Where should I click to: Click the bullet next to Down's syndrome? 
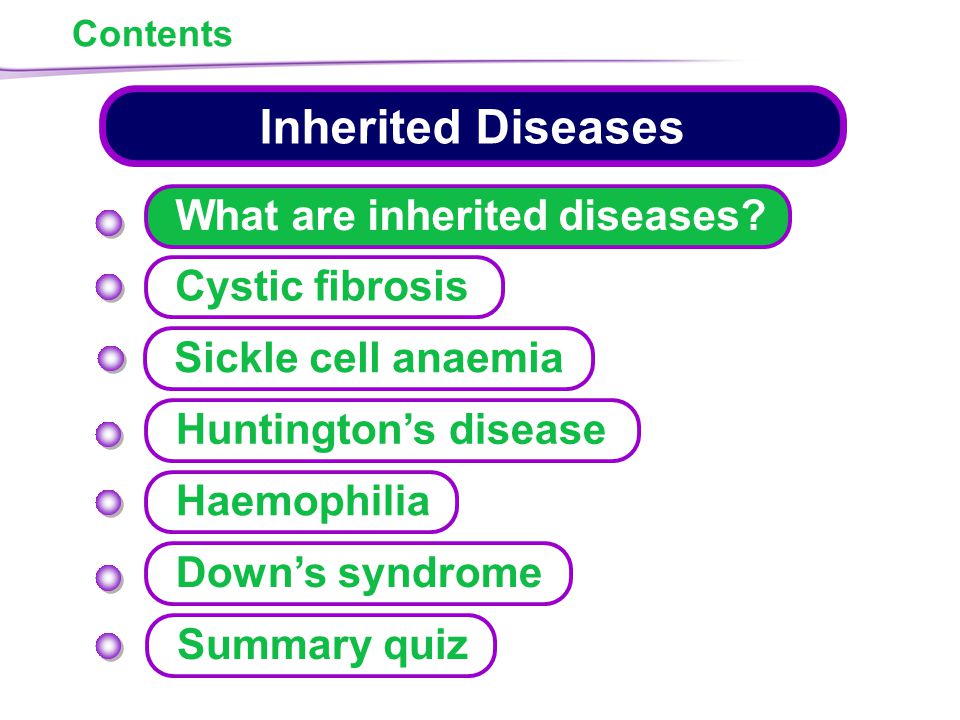110,578
